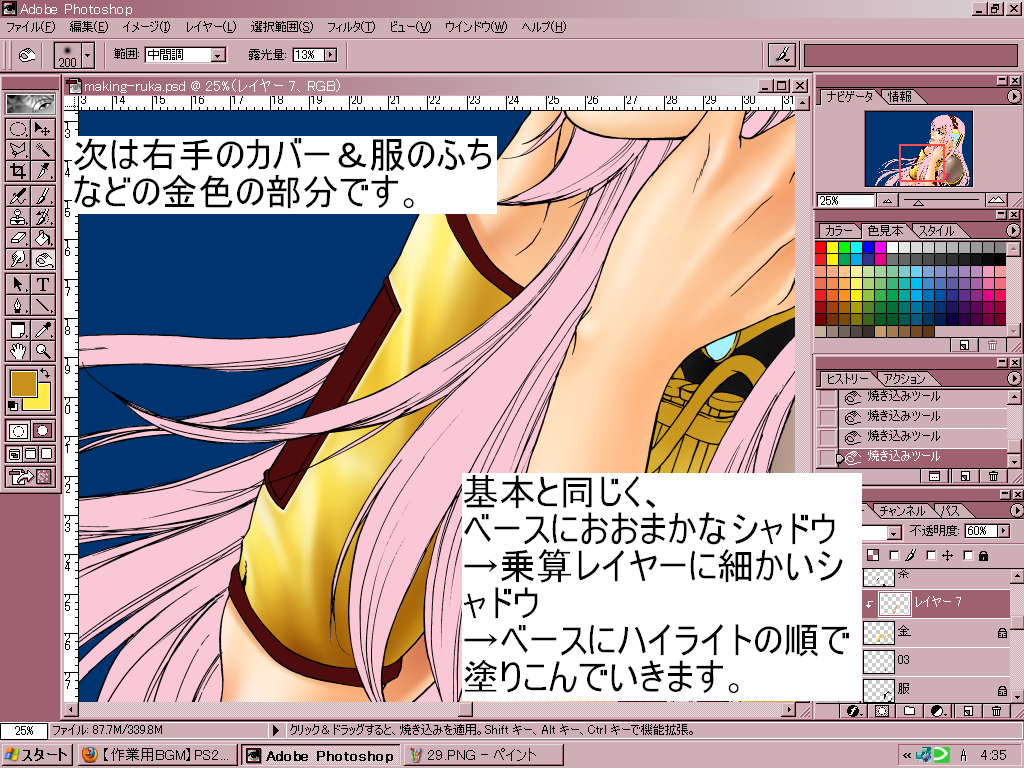Select the 金 layer
The height and width of the screenshot is (768, 1024).
pos(936,632)
